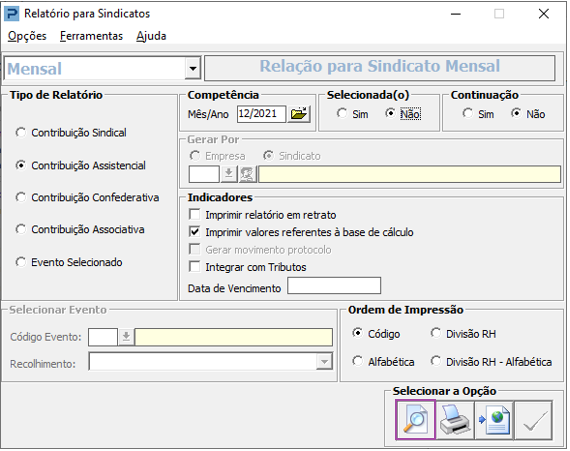Check Integrar com Tributos option
Screen dimensions: 570x451
coord(195,267)
